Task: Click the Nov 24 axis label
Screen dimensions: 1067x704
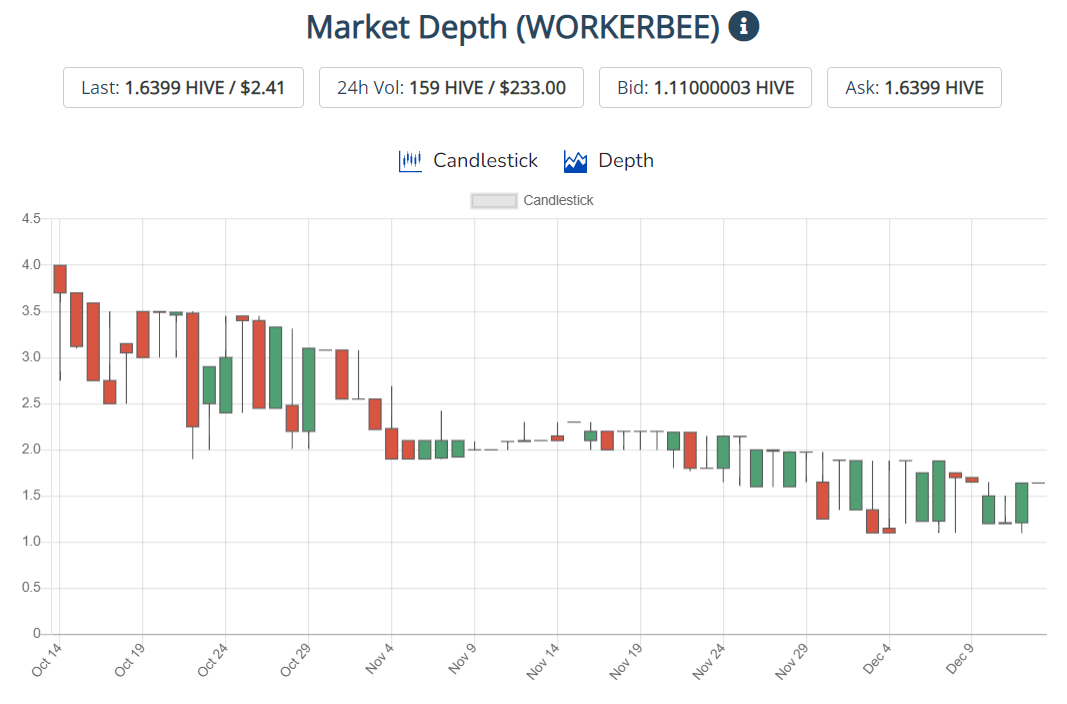Action: 709,660
